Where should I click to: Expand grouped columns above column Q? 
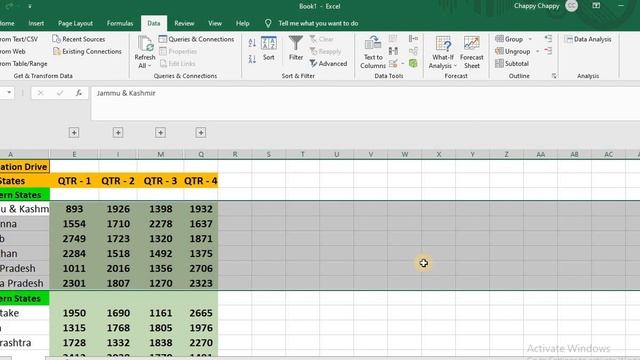[201, 133]
